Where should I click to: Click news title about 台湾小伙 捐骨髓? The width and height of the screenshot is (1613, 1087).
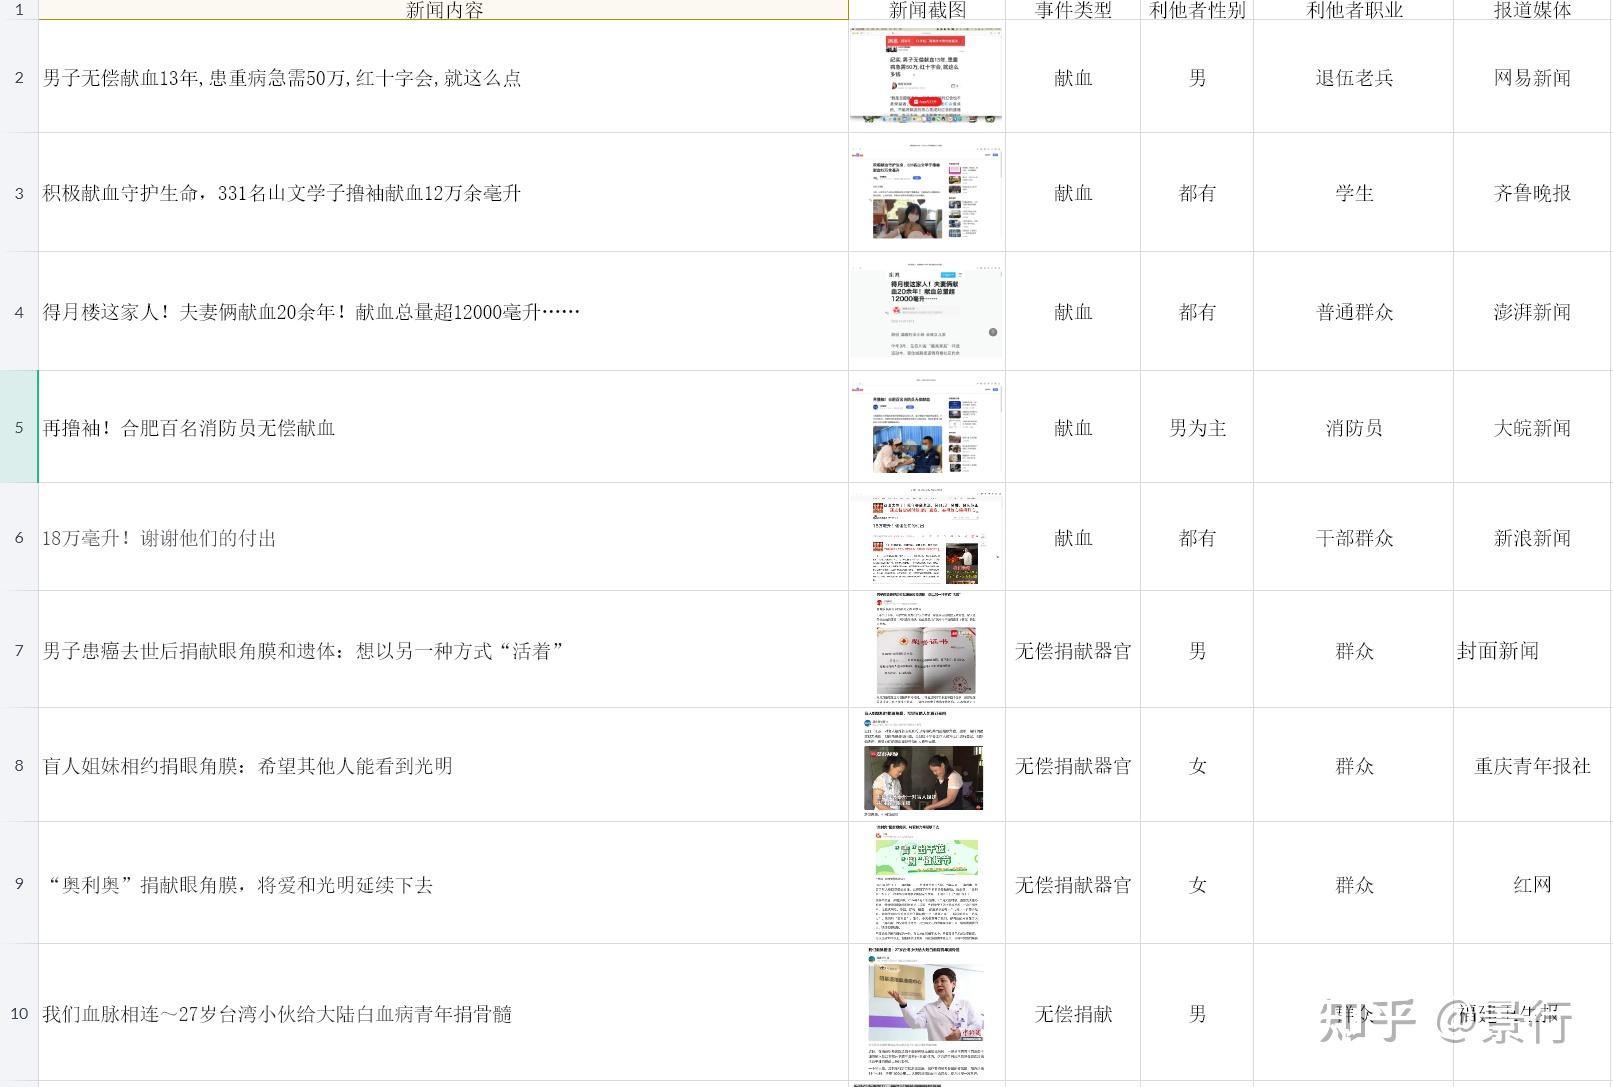click(x=277, y=1013)
